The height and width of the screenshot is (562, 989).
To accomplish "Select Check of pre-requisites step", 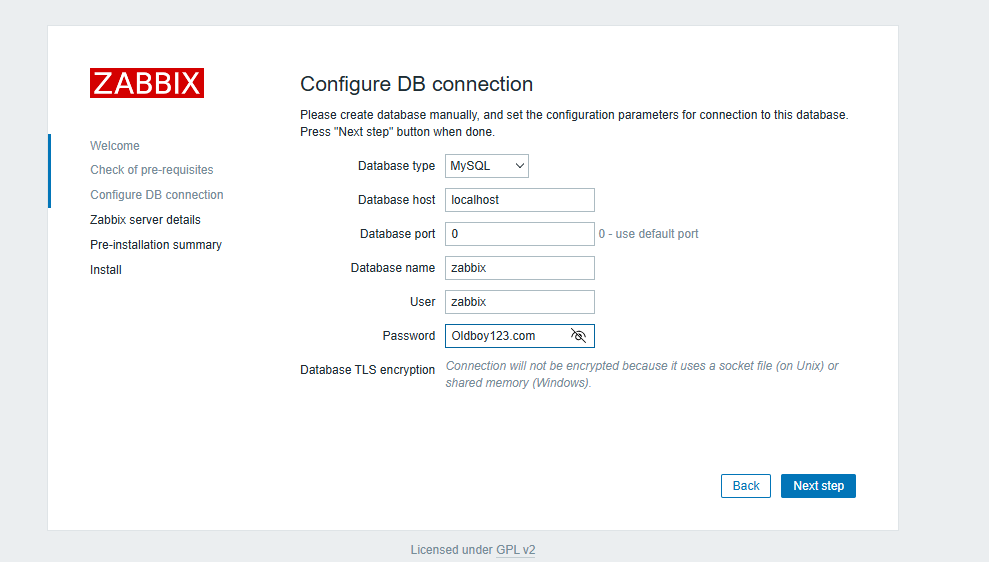I will [x=151, y=170].
